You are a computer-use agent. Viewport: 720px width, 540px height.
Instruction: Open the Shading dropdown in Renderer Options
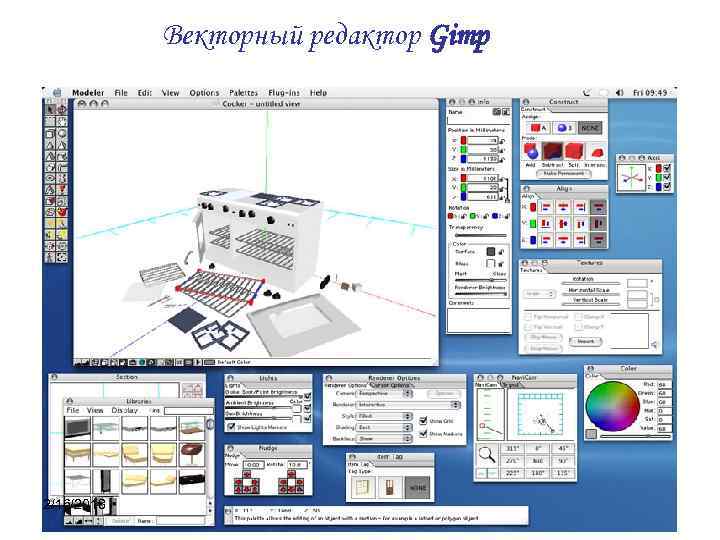[x=384, y=428]
